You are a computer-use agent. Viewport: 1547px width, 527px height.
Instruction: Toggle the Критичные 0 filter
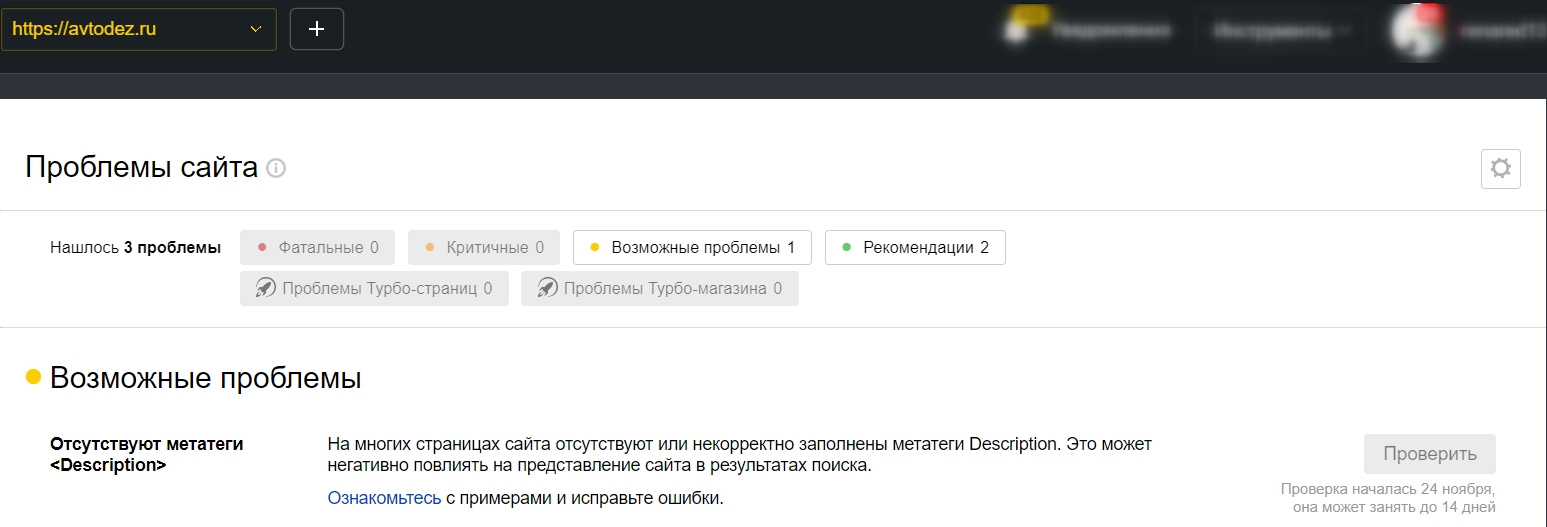pos(484,247)
